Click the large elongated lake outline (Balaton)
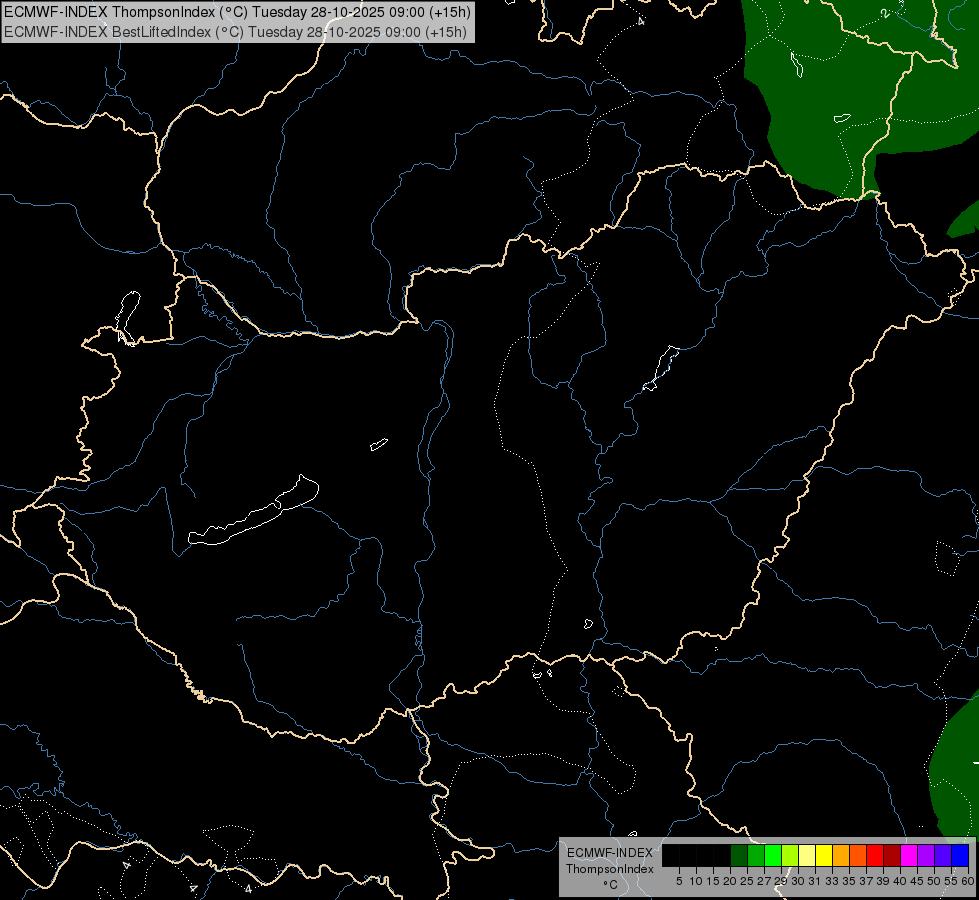The width and height of the screenshot is (979, 900). point(255,512)
